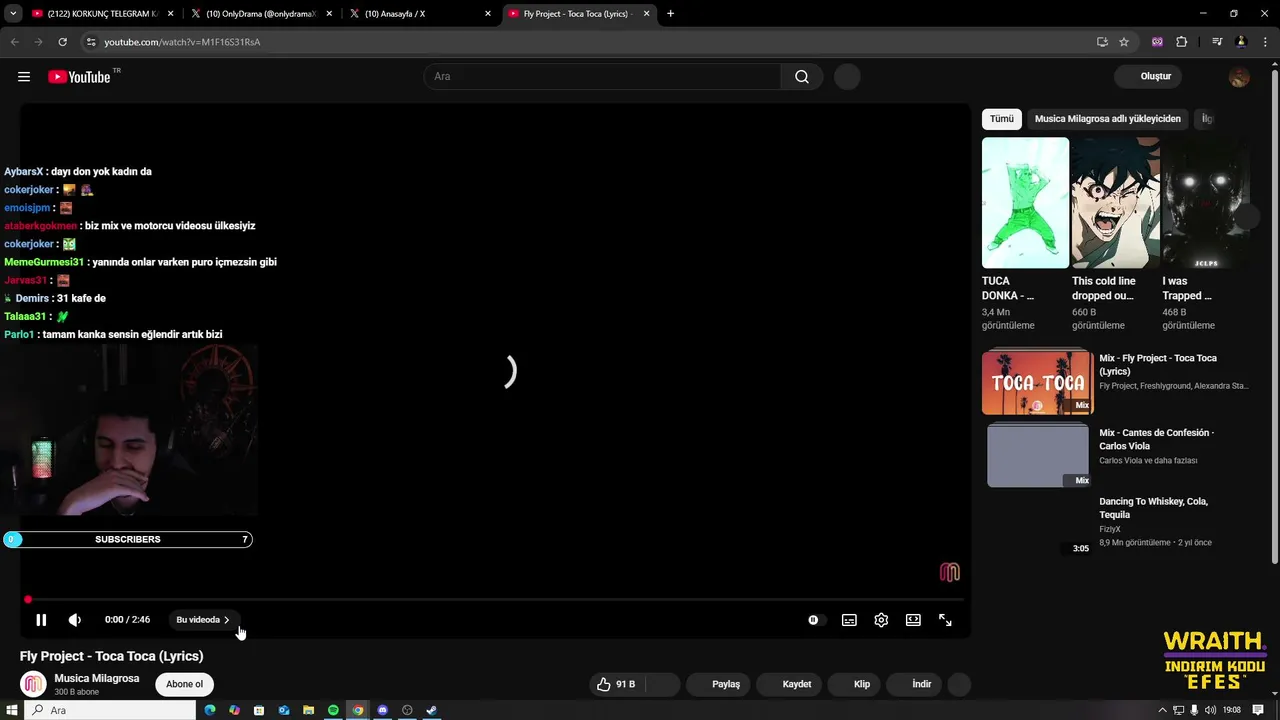The width and height of the screenshot is (1280, 720).
Task: Expand the system tray hidden icons chevron
Action: click(1162, 710)
